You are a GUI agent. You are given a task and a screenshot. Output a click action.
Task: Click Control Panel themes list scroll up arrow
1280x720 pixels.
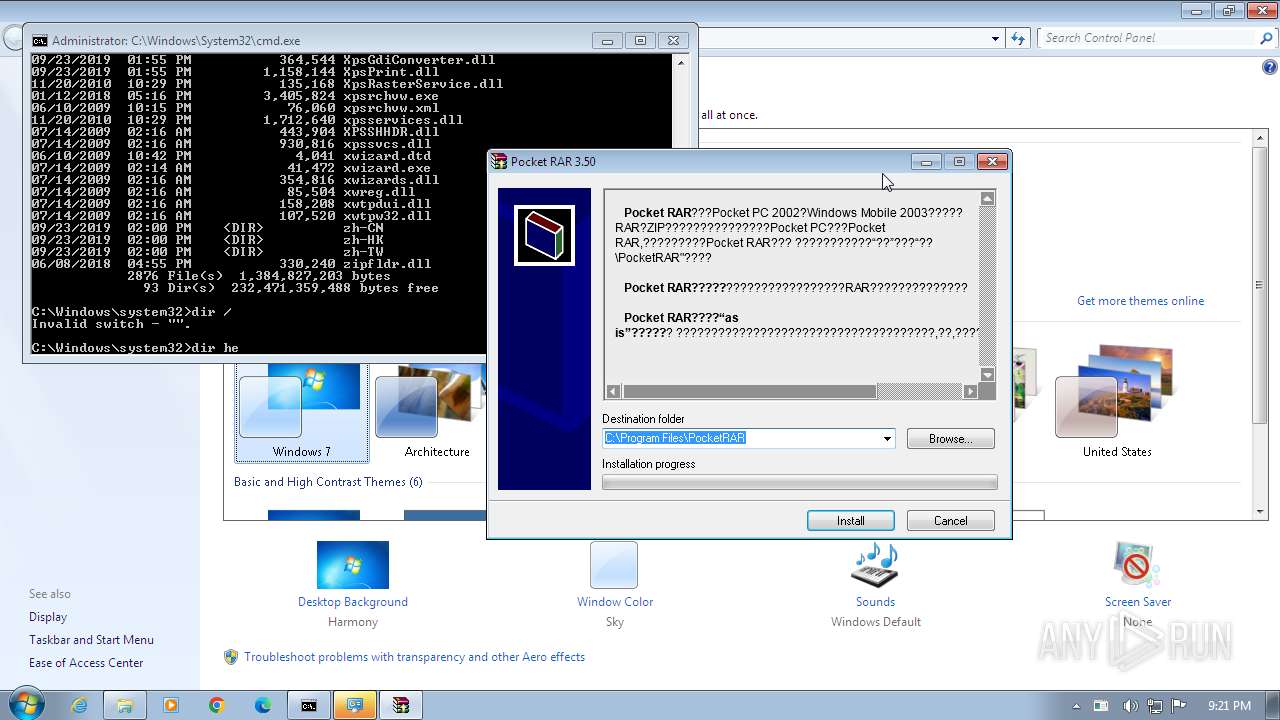point(1260,137)
